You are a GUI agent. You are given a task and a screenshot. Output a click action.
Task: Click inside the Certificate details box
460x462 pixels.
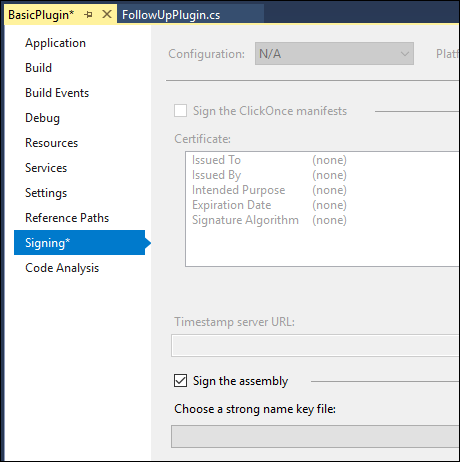pos(322,209)
